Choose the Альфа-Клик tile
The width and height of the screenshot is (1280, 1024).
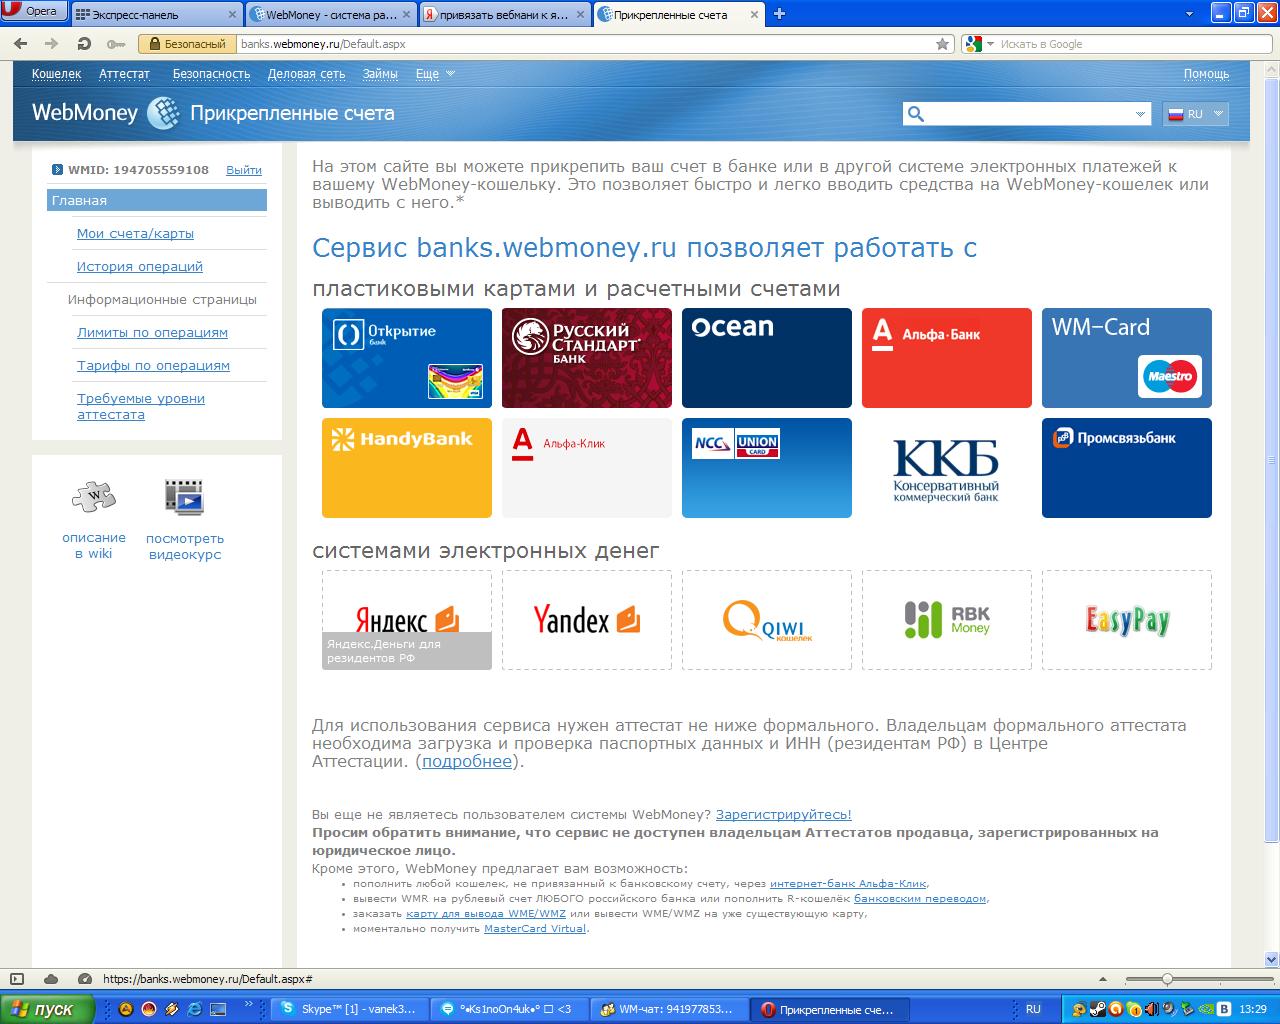(x=587, y=468)
